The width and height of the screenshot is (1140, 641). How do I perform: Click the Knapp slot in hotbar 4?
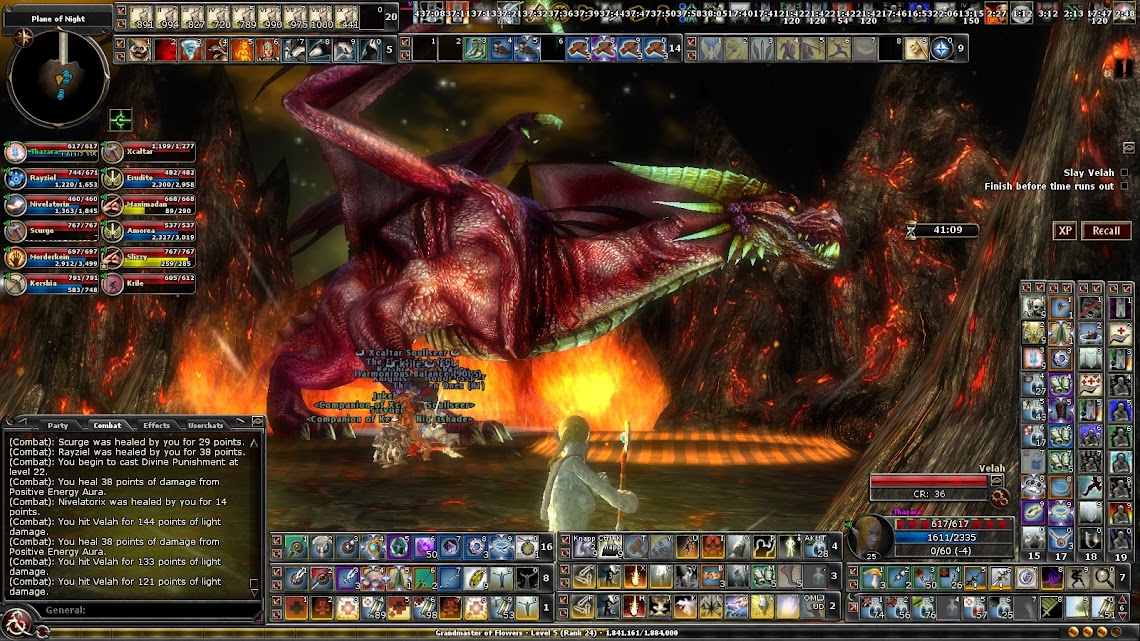coord(585,546)
